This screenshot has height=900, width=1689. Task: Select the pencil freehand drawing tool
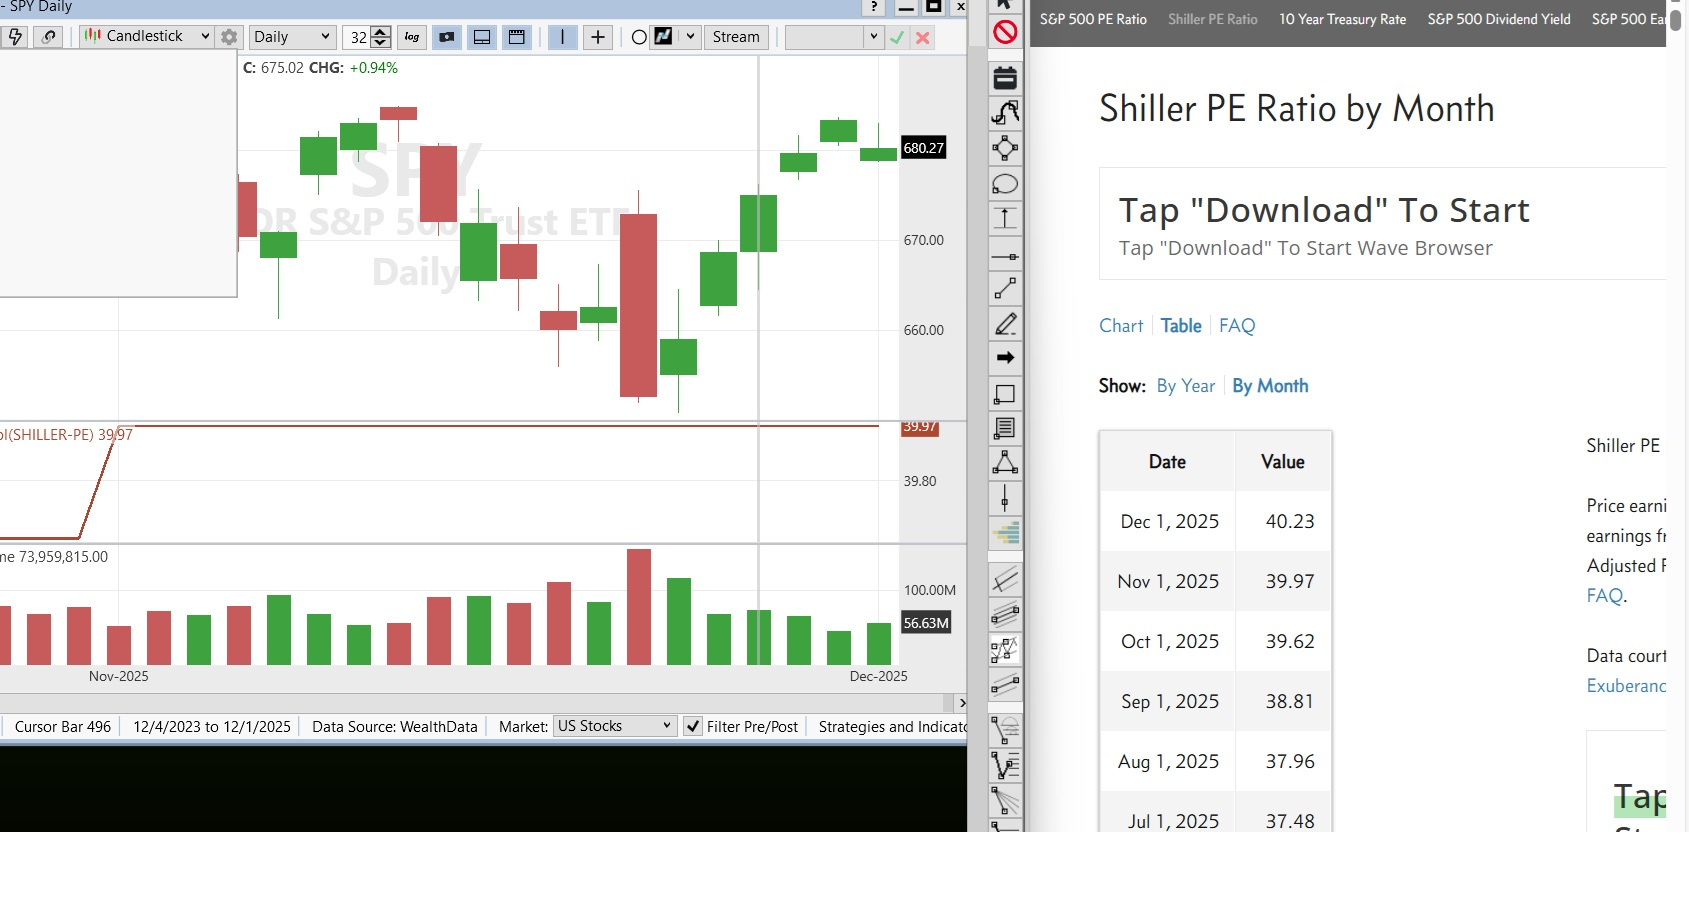pos(1005,324)
